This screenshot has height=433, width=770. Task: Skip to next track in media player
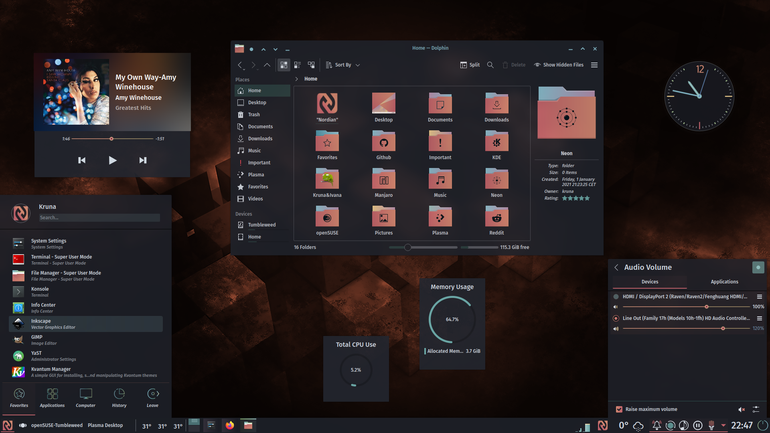click(142, 160)
